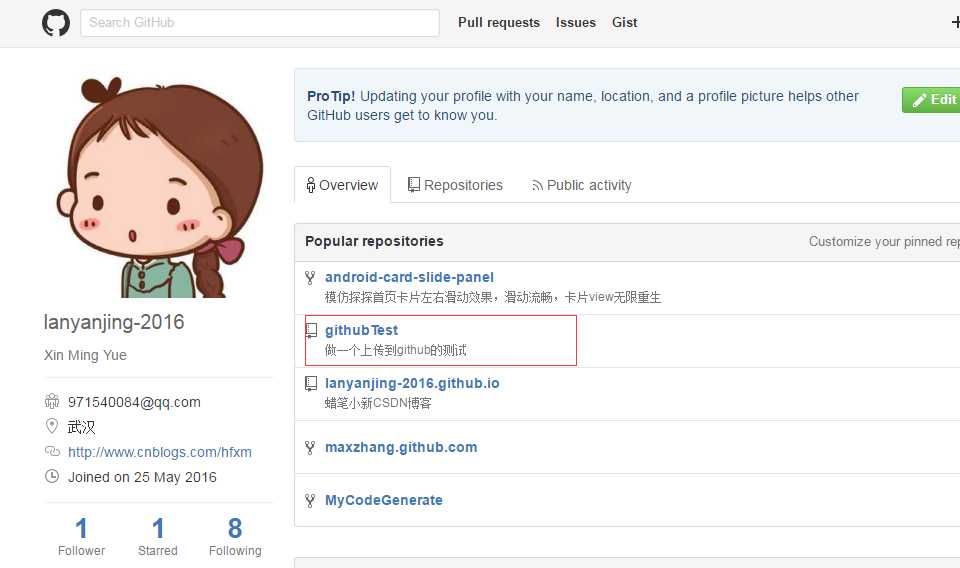Screen dimensions: 960x568
Task: Open Issues in top navigation
Action: (x=576, y=23)
